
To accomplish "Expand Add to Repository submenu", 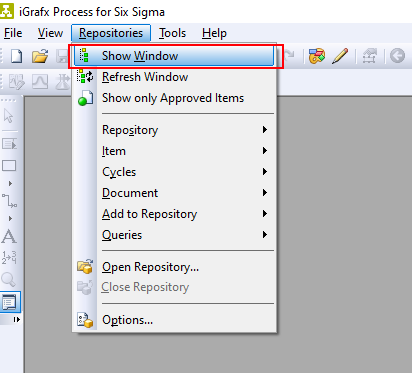I will click(175, 214).
